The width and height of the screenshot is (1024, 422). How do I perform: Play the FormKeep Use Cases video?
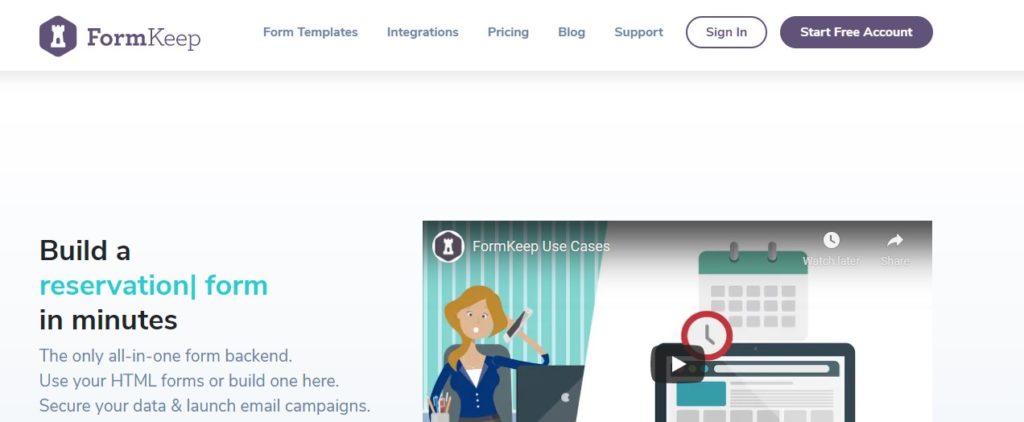(x=677, y=363)
